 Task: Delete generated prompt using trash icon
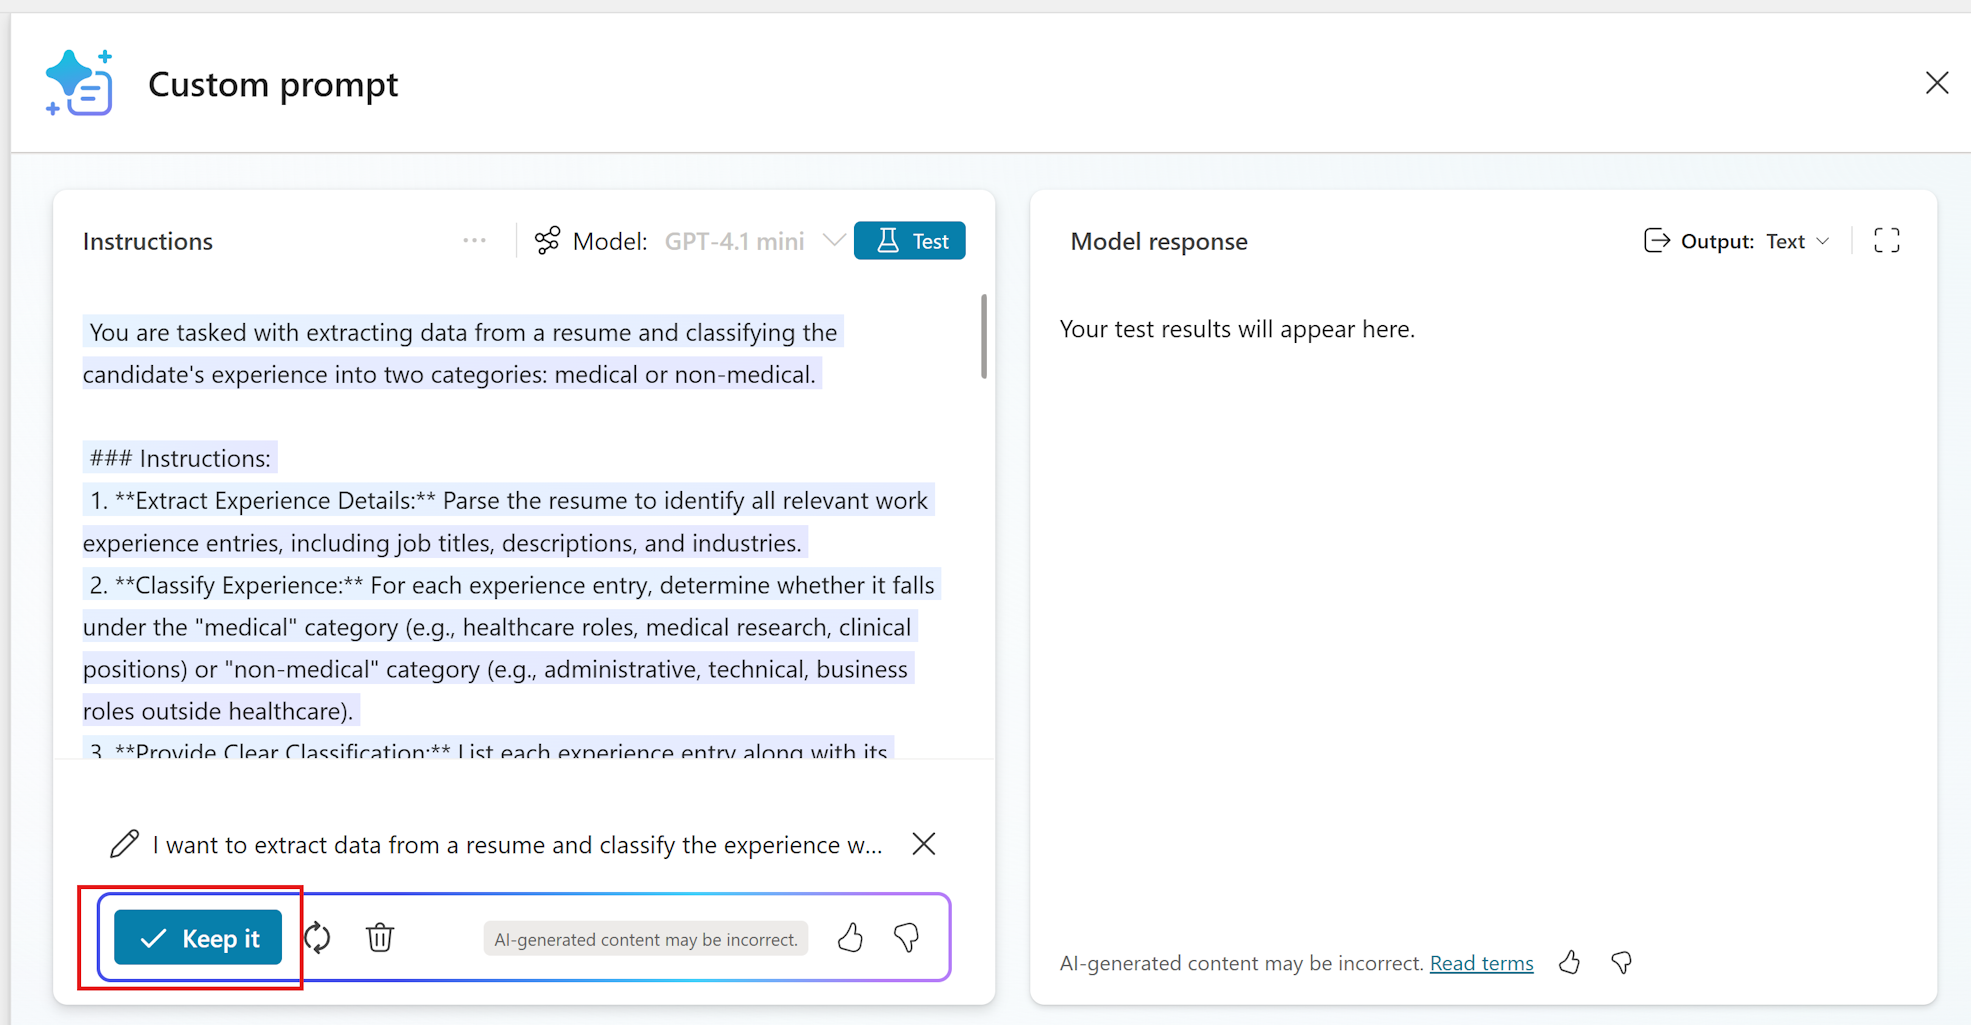[x=380, y=937]
